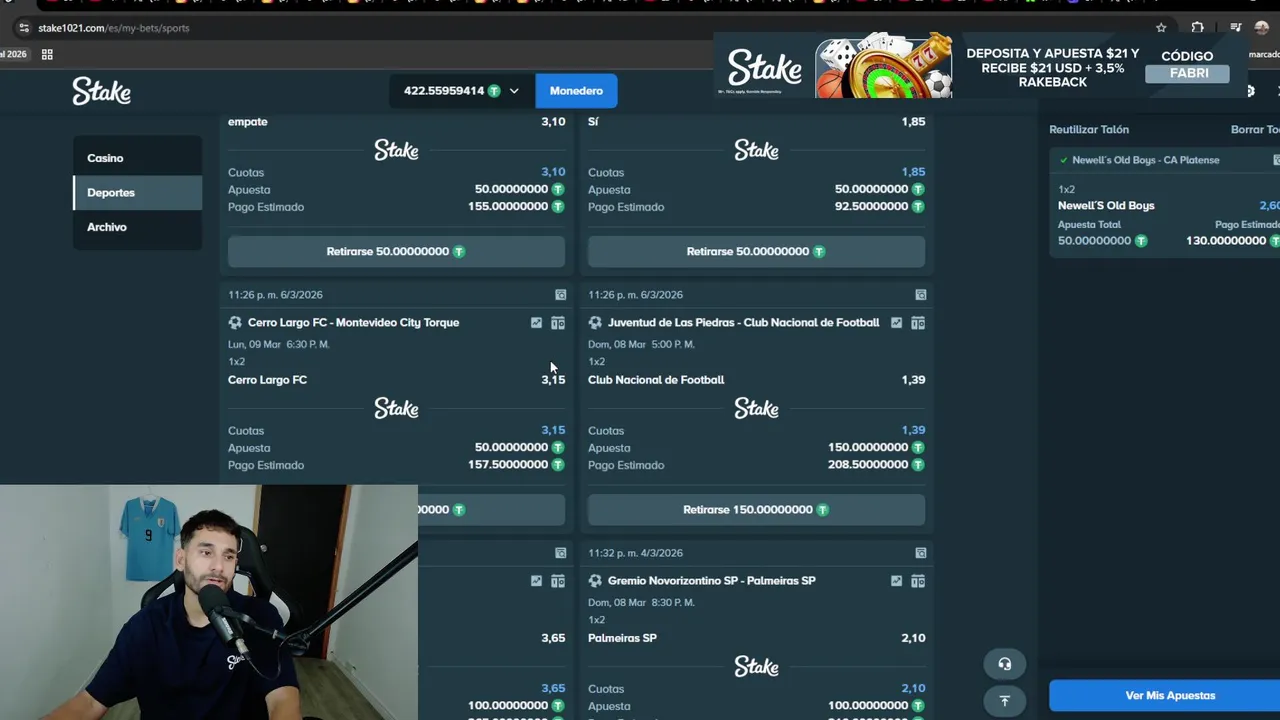Click blue Cuotas value 3,10
This screenshot has width=1280, height=720.
point(553,172)
